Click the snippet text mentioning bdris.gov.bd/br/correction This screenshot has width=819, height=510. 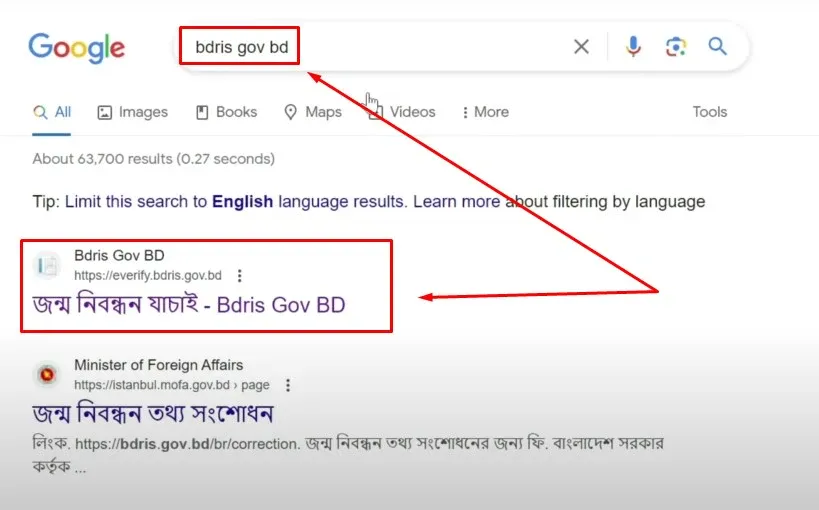(x=348, y=455)
